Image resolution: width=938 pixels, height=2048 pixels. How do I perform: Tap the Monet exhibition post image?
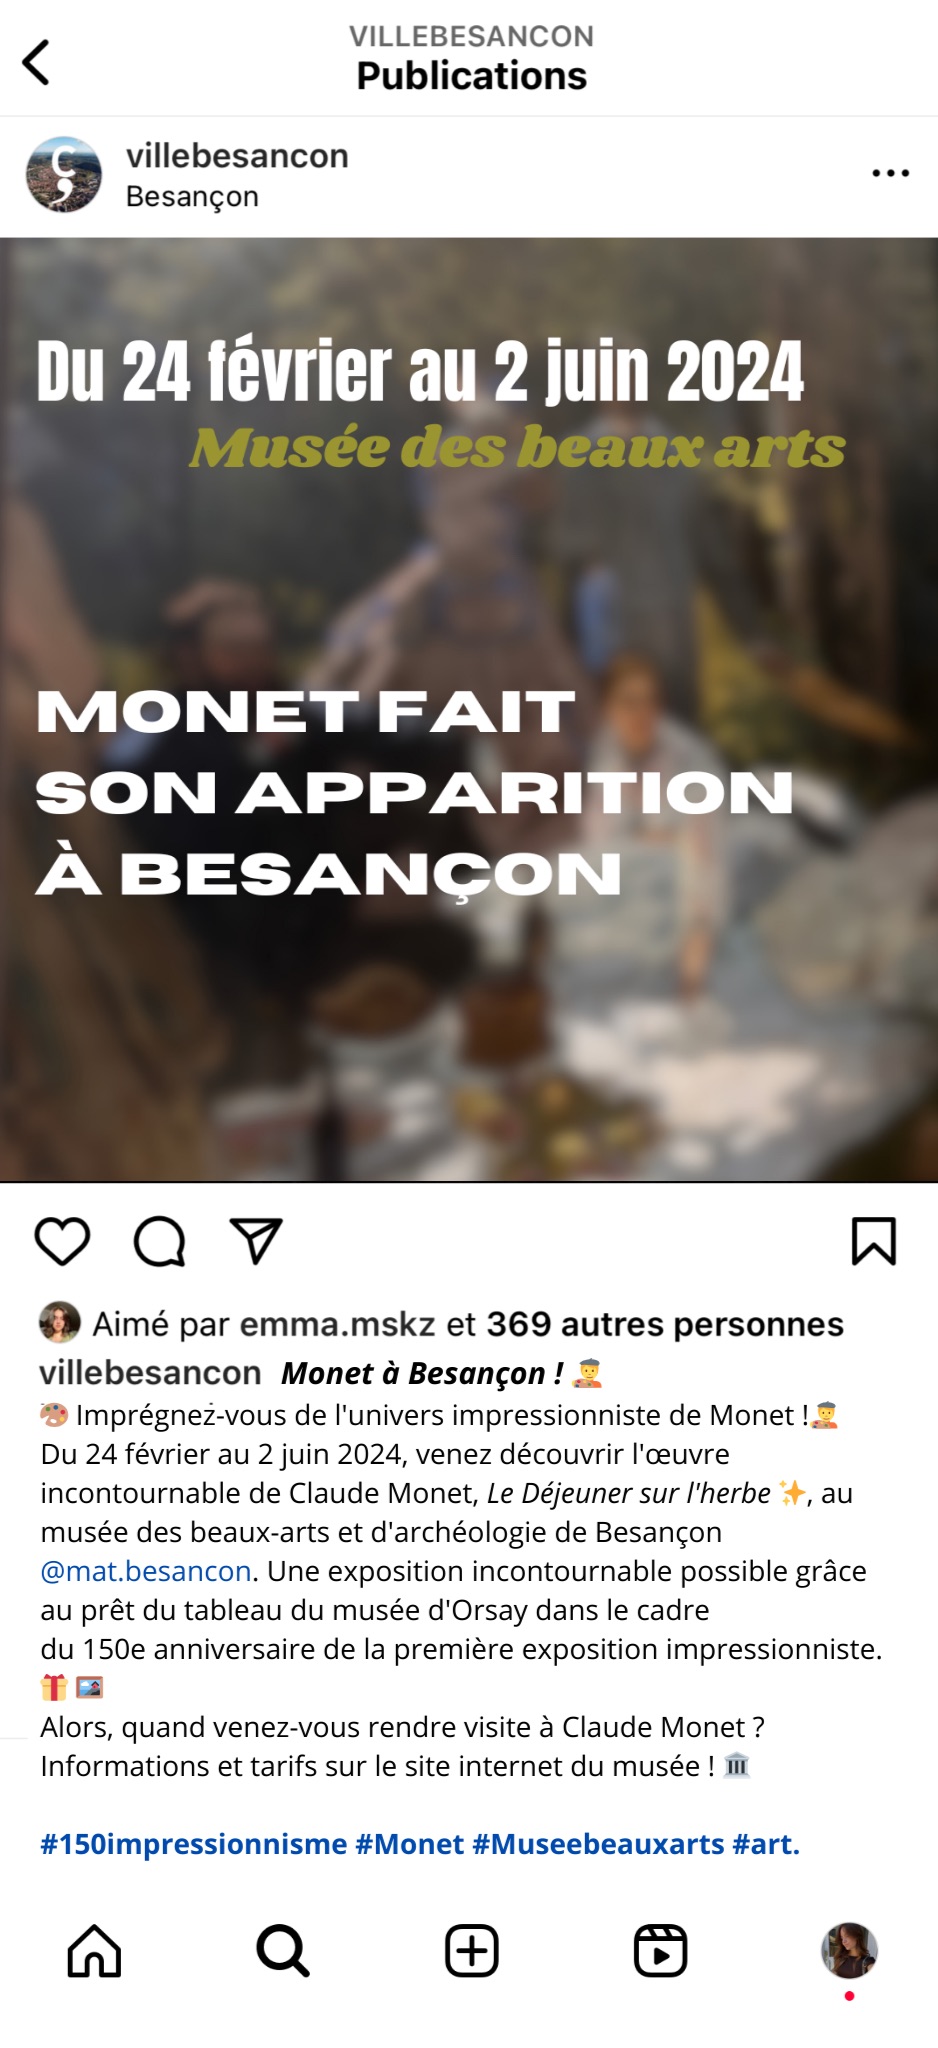tap(469, 710)
